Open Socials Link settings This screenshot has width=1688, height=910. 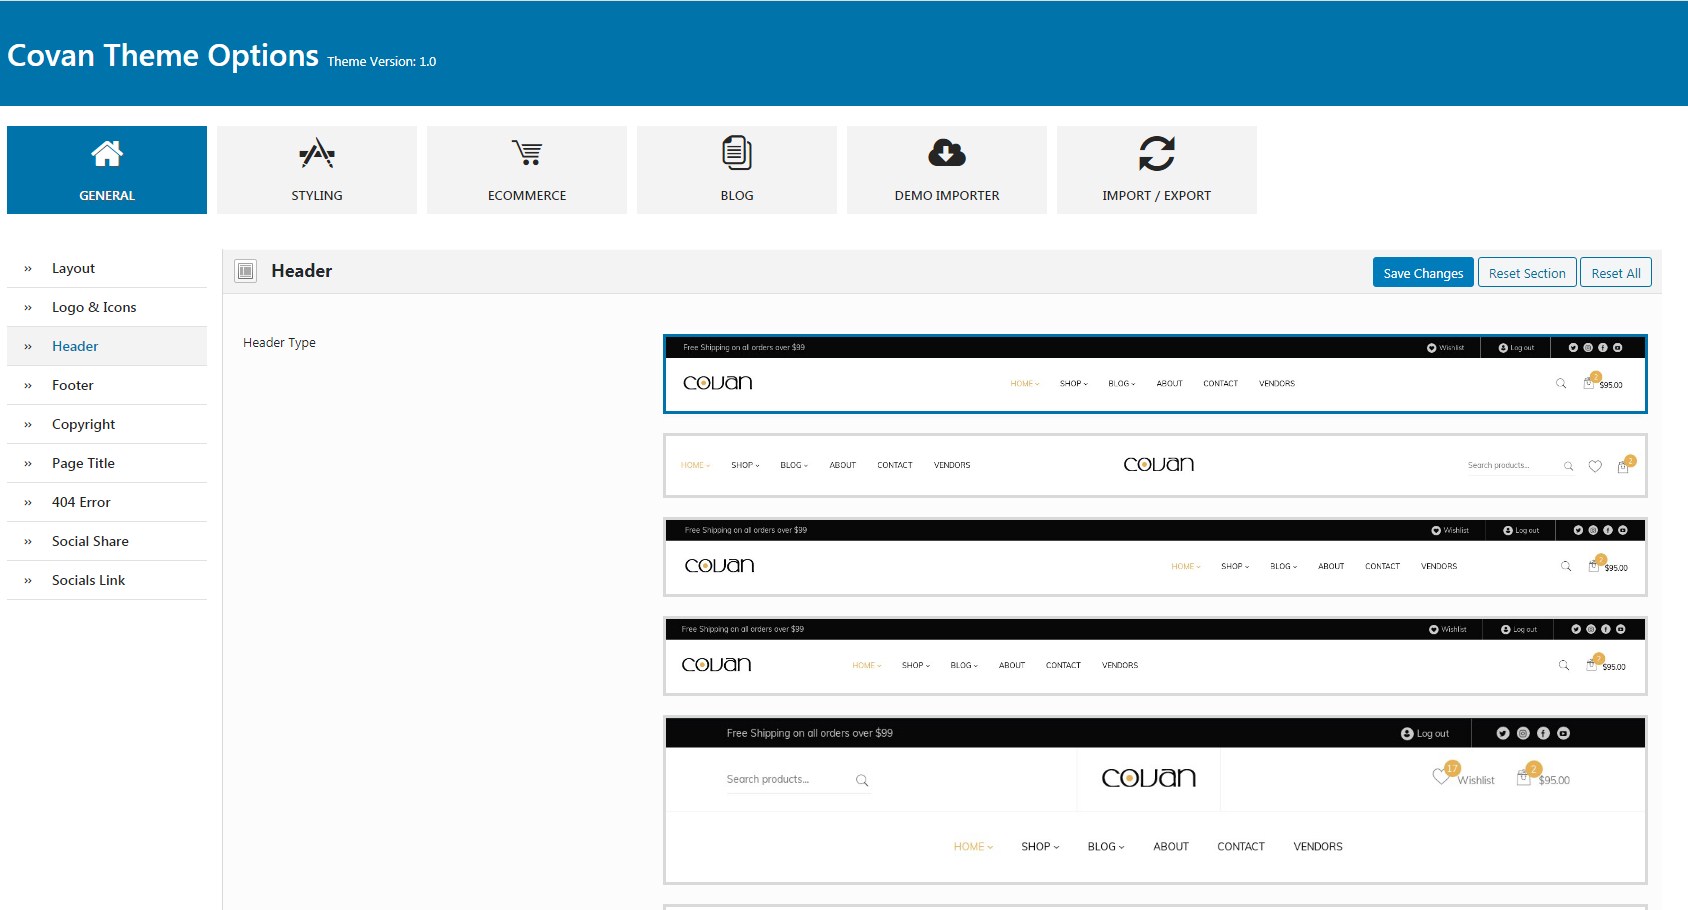107,580
